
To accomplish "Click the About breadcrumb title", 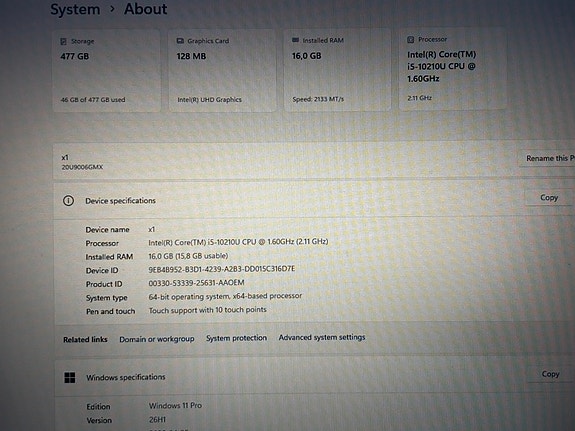I will (x=146, y=9).
